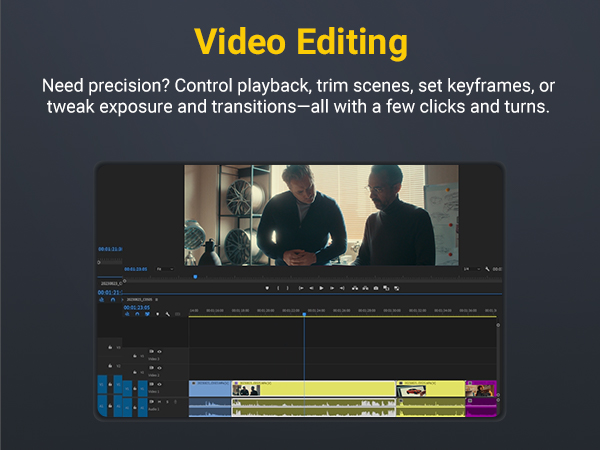The height and width of the screenshot is (450, 600).
Task: Click the Video Editing heading
Action: tap(301, 42)
